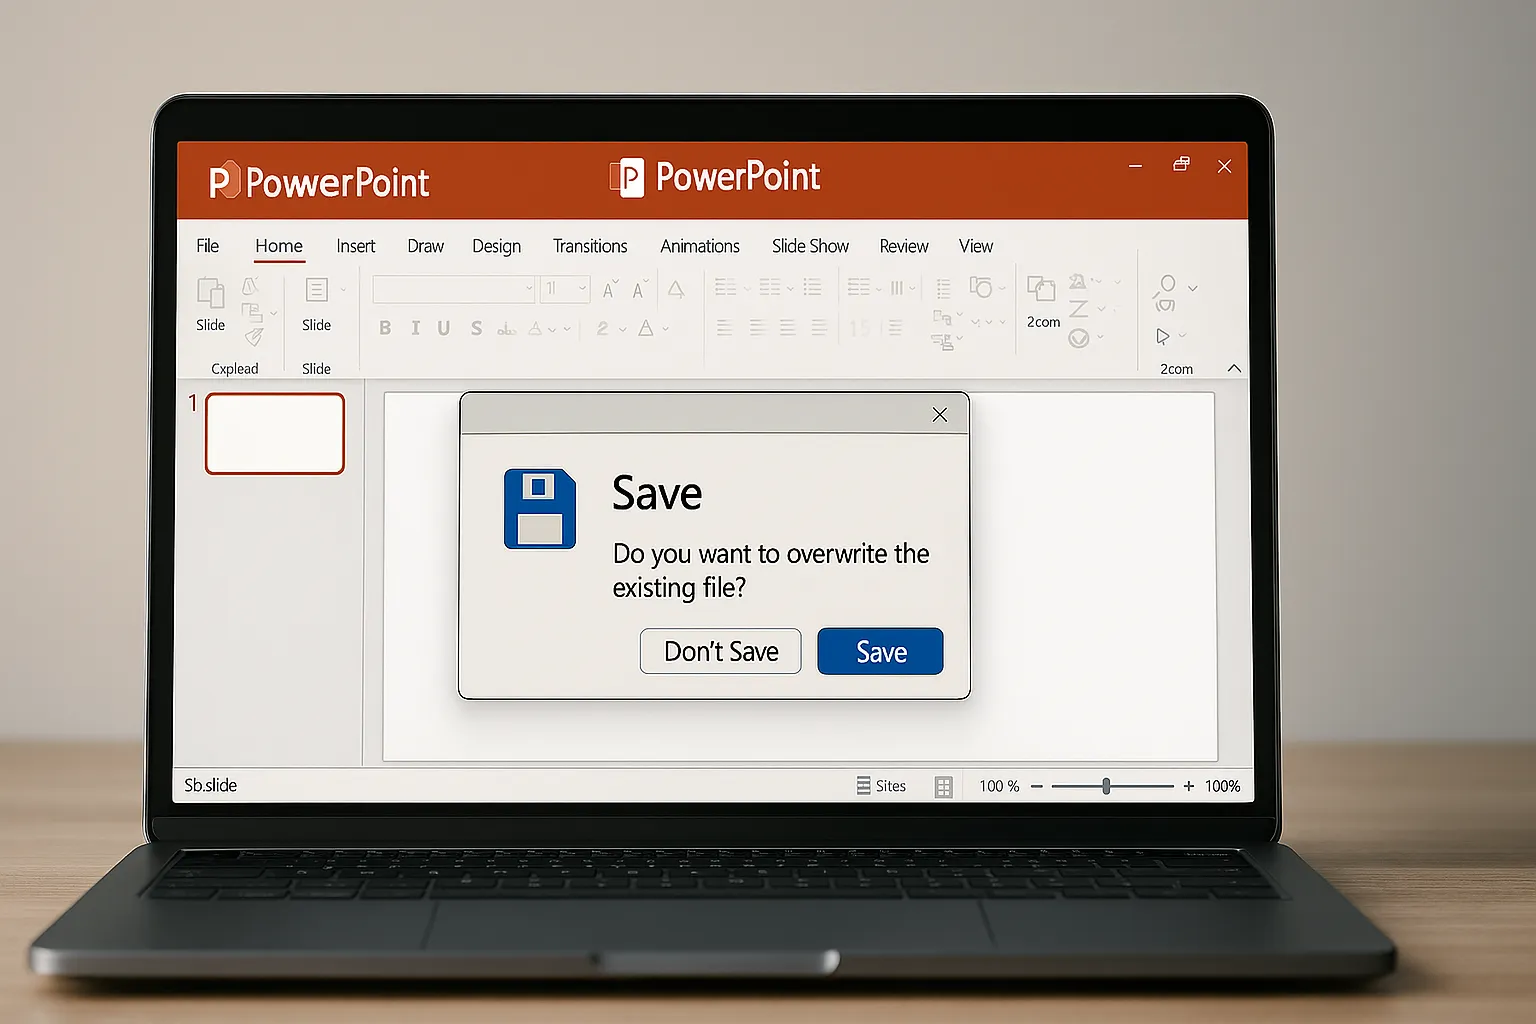Select the Design tab
1536x1024 pixels.
(x=496, y=246)
